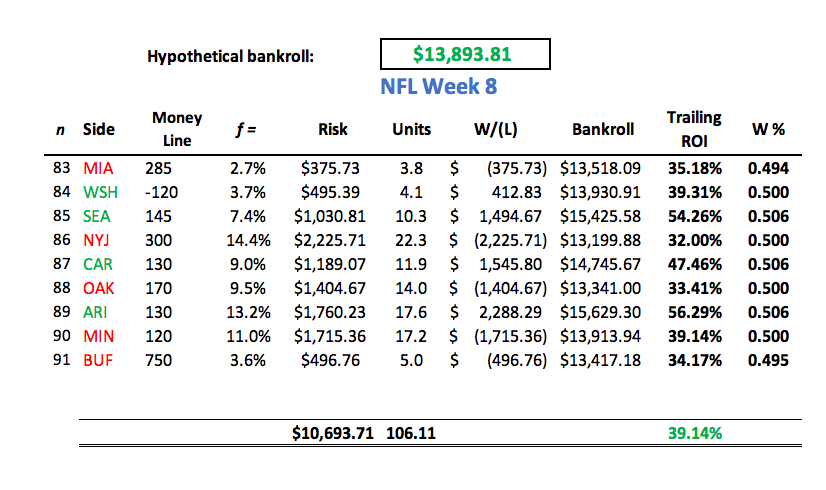Viewport: 826px width, 490px height.
Task: Select W % value 0.494 in row 83
Action: coord(768,169)
